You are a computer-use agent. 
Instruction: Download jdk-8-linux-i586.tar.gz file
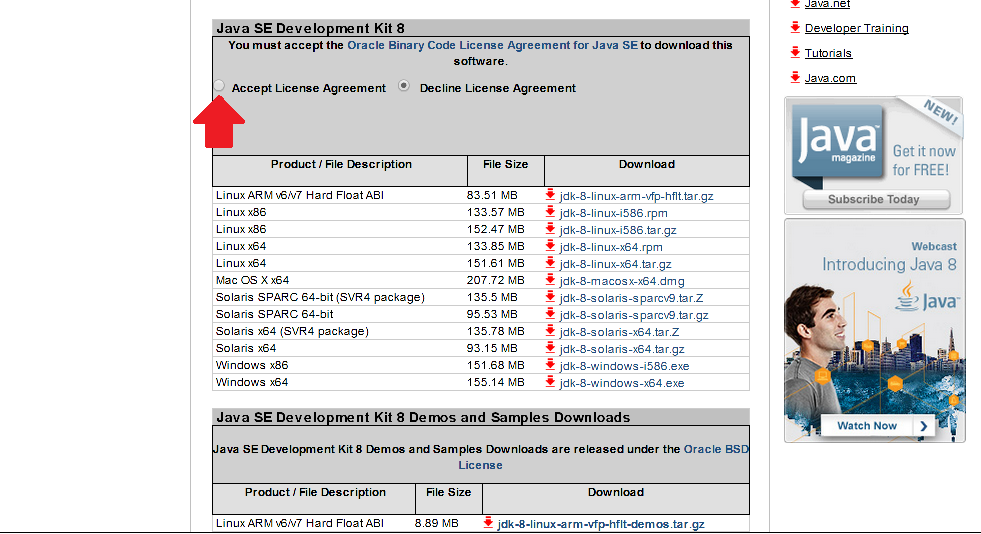point(618,229)
